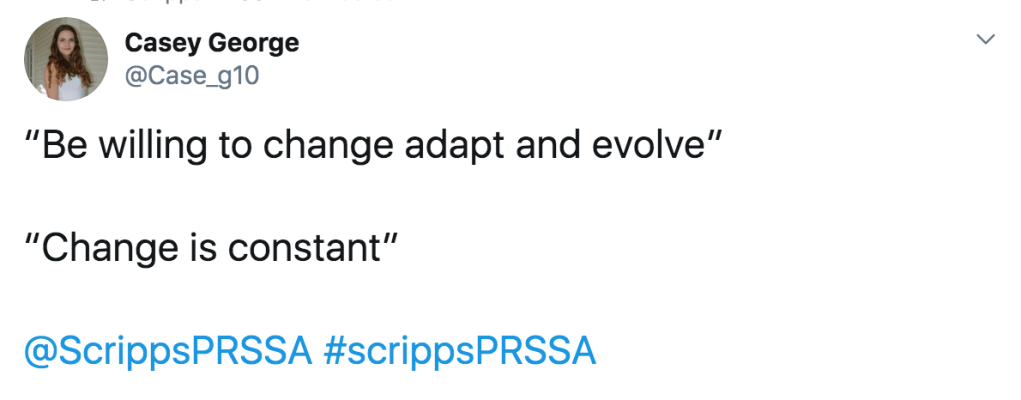Open the Casey George display name link
This screenshot has height=400, width=1021.
pos(211,44)
